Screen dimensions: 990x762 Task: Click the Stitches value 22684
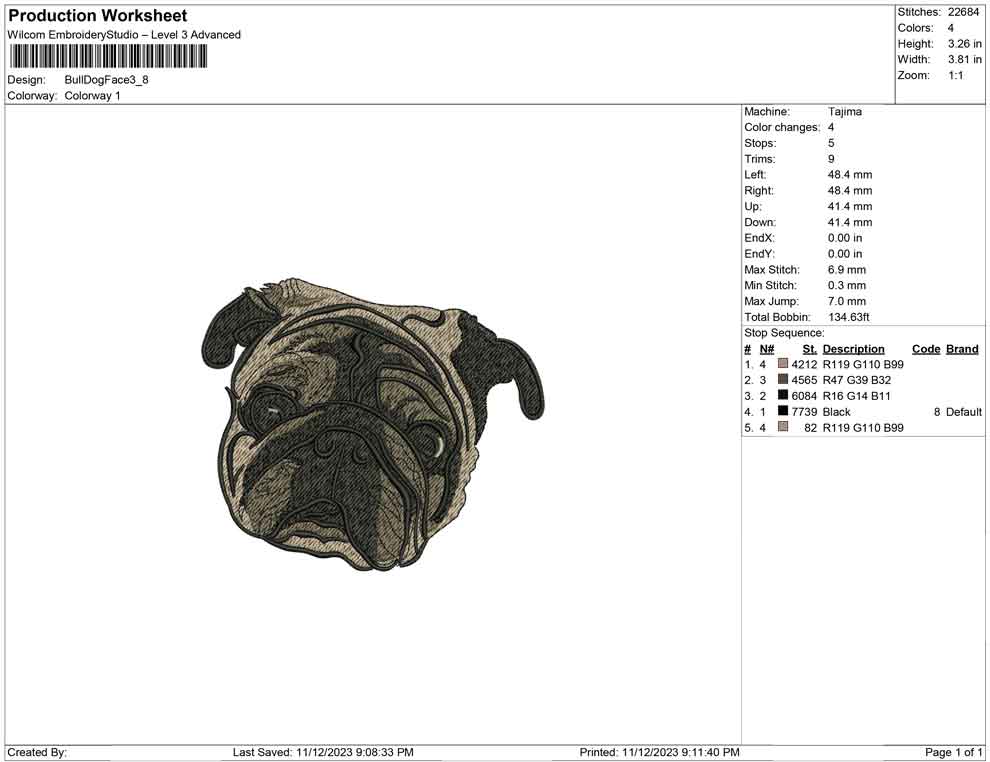(965, 12)
